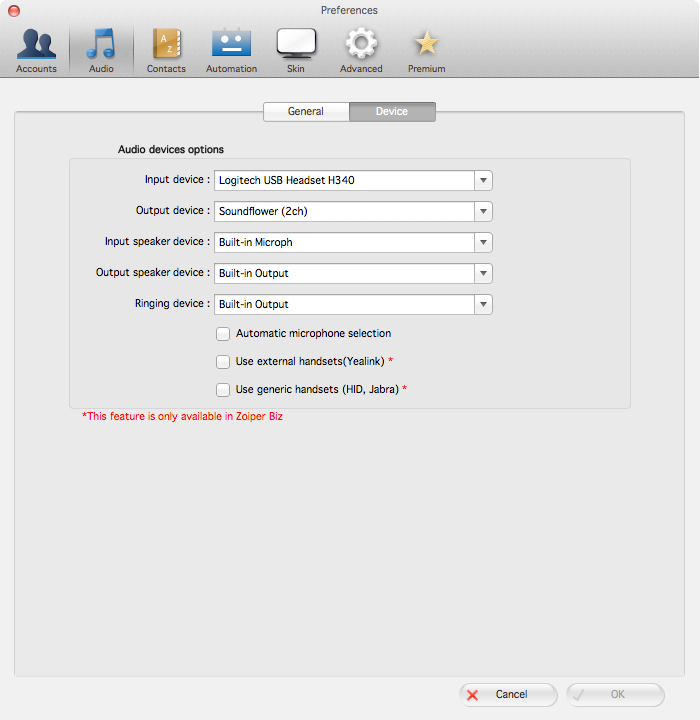This screenshot has height=720, width=700.
Task: Select the Audio preferences icon
Action: pos(101,50)
